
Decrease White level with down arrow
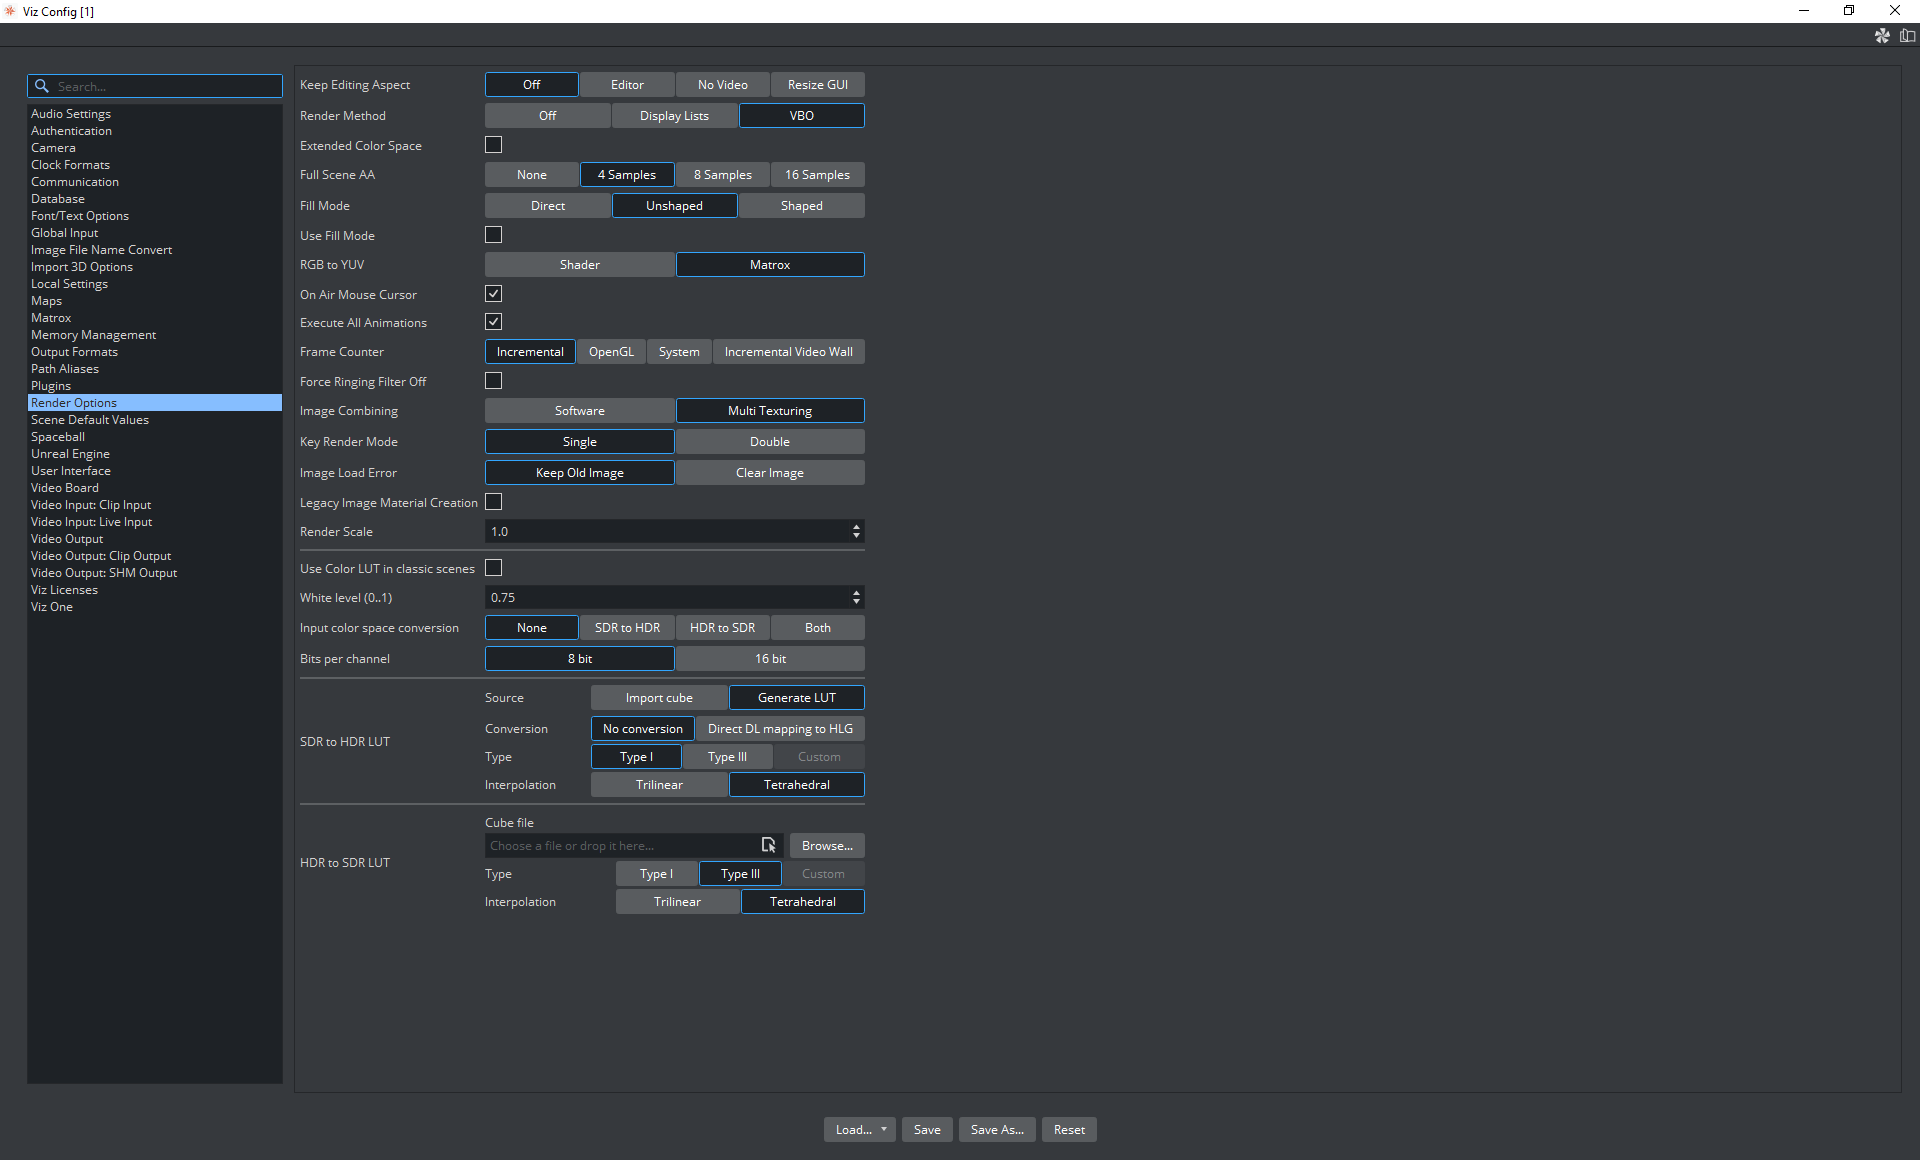856,602
